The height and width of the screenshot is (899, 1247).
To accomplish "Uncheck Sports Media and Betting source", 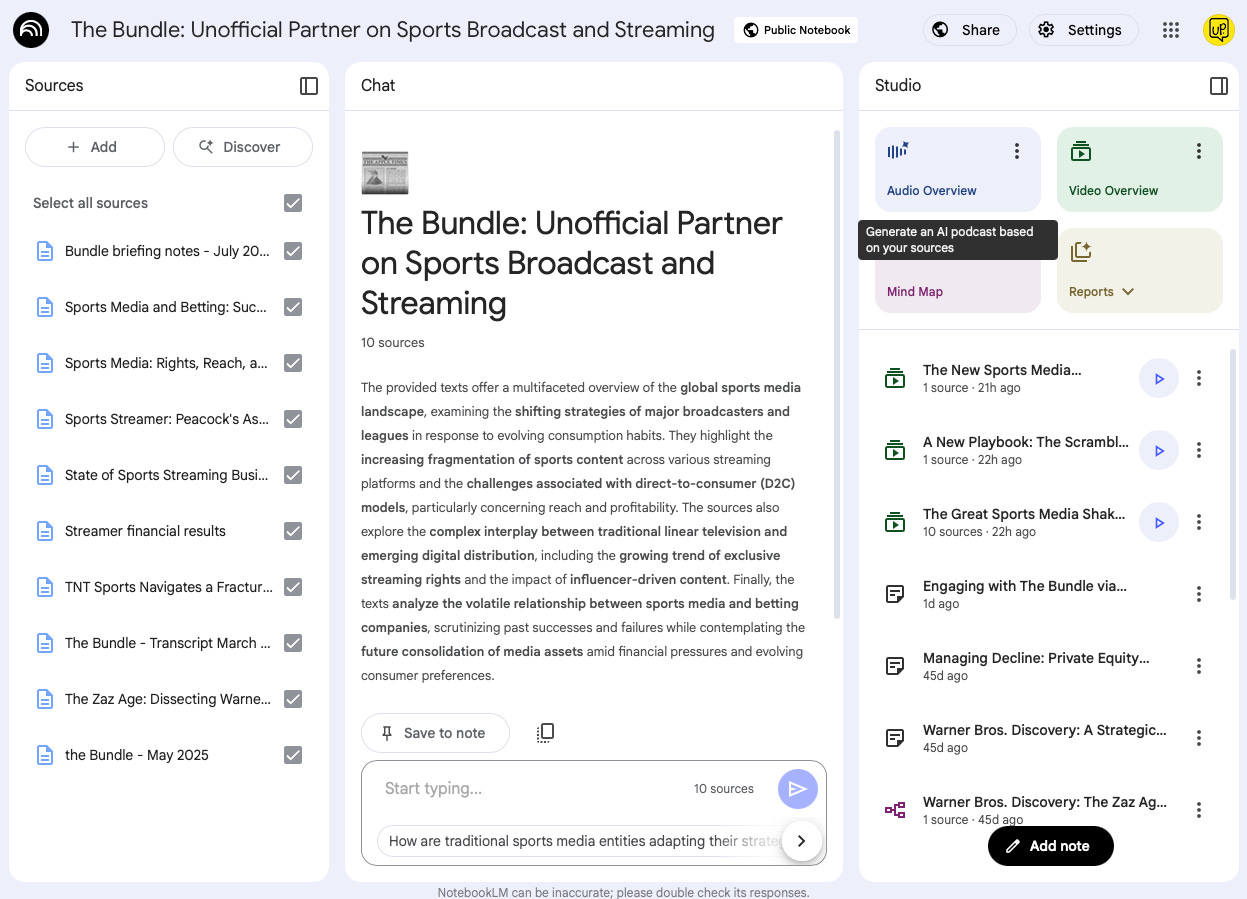I will (x=293, y=307).
